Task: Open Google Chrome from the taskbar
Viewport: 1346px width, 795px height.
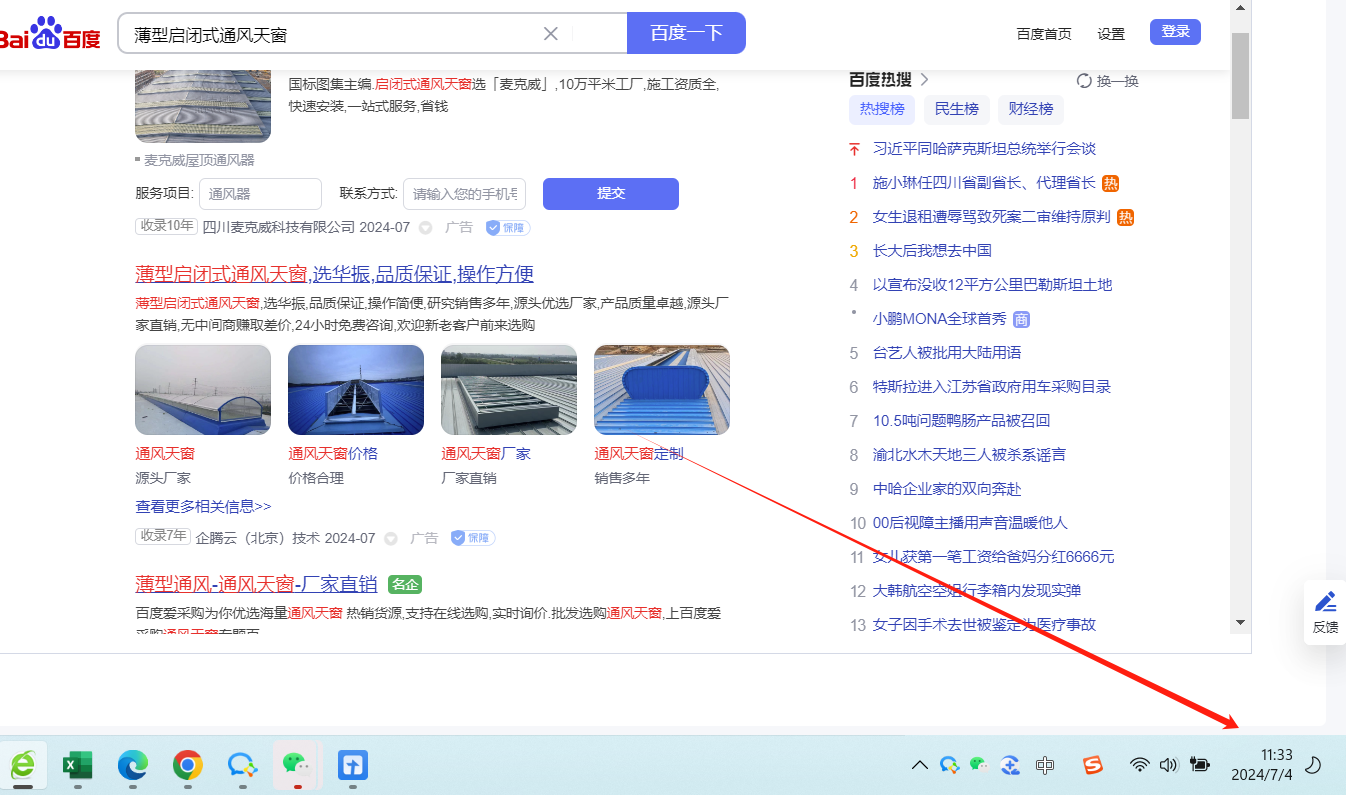Action: [x=187, y=765]
